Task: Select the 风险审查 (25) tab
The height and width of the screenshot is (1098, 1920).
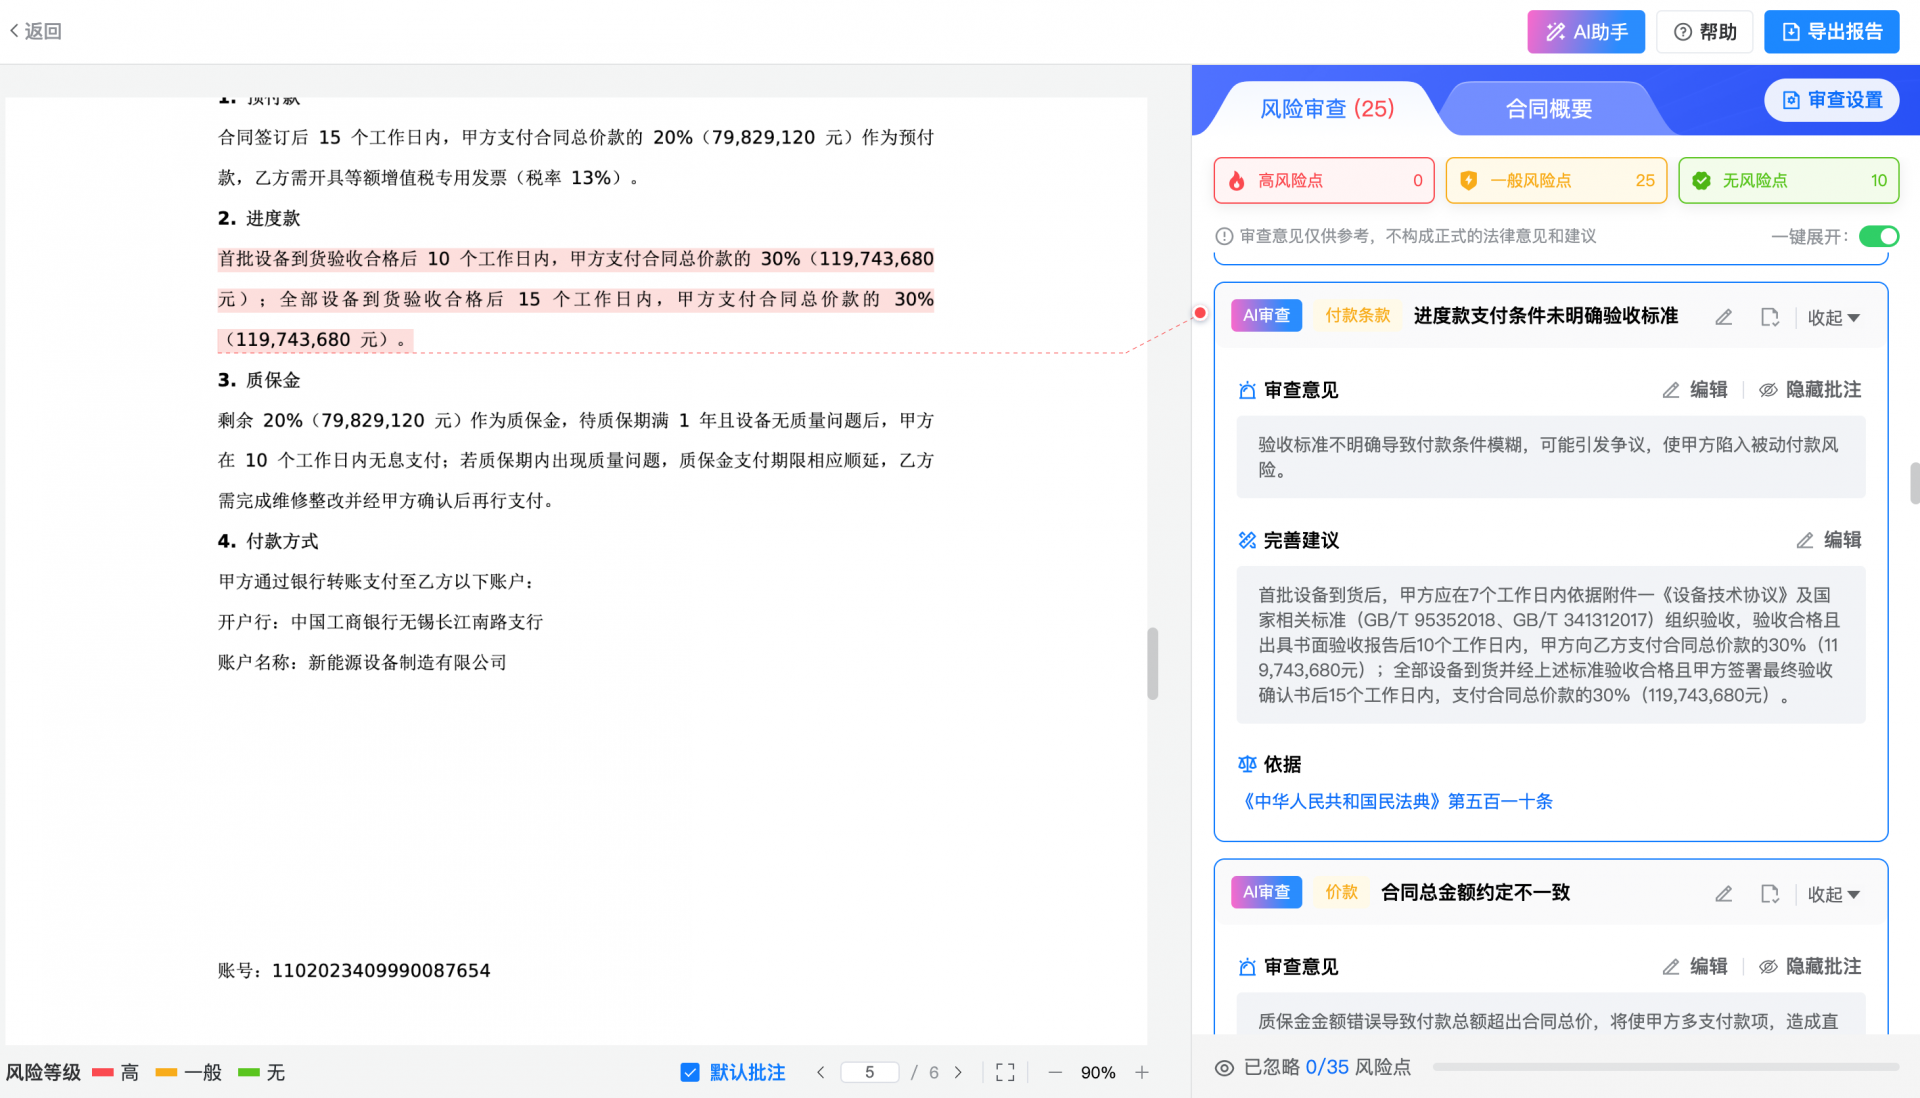Action: (x=1327, y=108)
